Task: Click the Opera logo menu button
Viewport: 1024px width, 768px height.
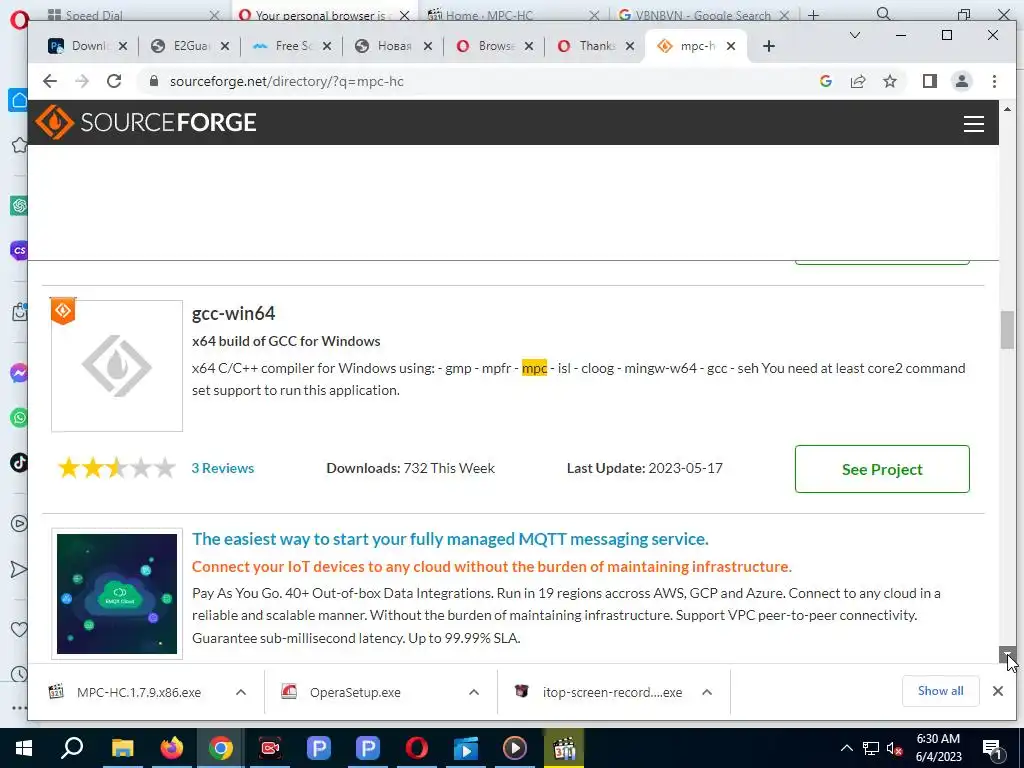Action: pyautogui.click(x=19, y=20)
